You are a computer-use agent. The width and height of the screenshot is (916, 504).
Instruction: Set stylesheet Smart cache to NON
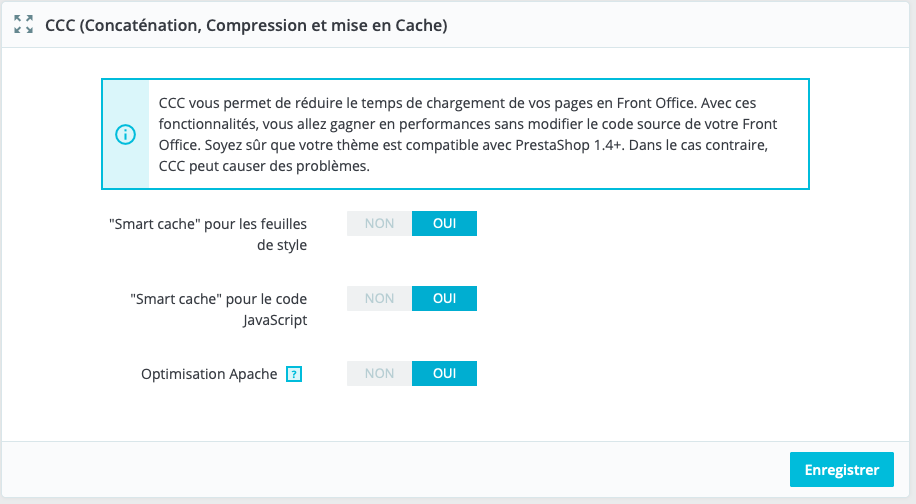379,223
